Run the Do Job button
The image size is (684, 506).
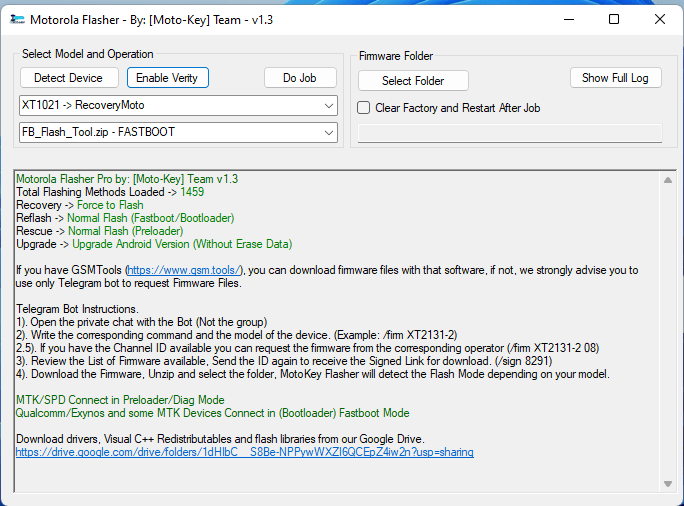300,78
